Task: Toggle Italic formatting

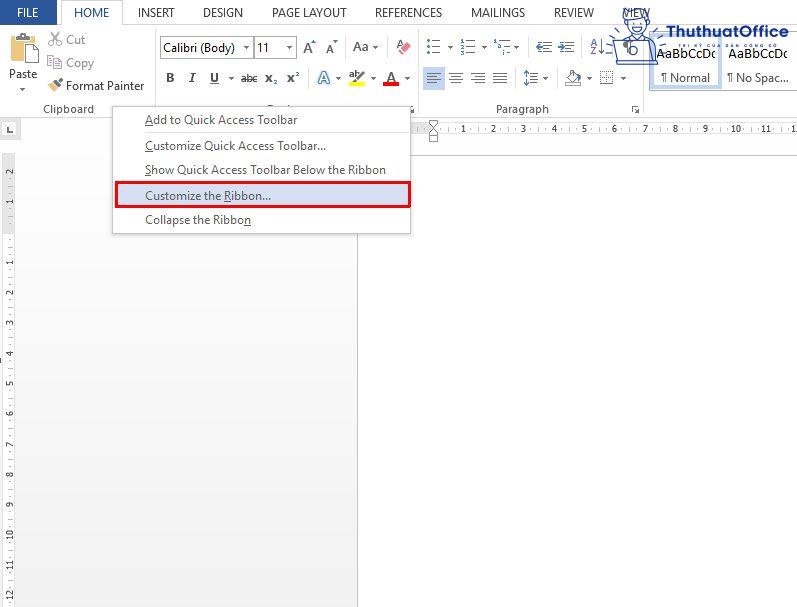Action: [192, 78]
